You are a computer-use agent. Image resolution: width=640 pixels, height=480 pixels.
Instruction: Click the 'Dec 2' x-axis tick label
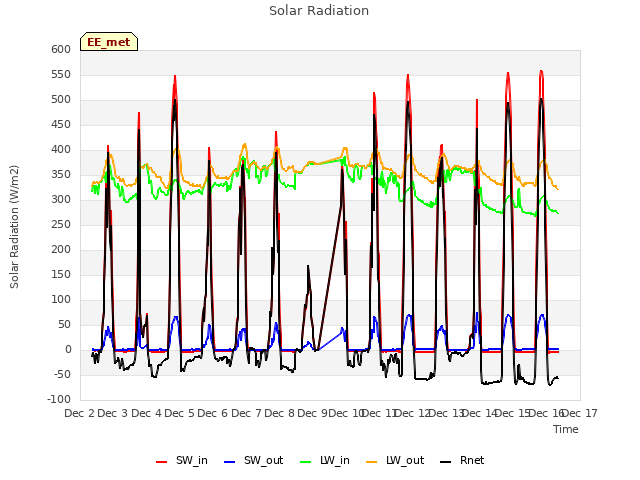pos(80,413)
